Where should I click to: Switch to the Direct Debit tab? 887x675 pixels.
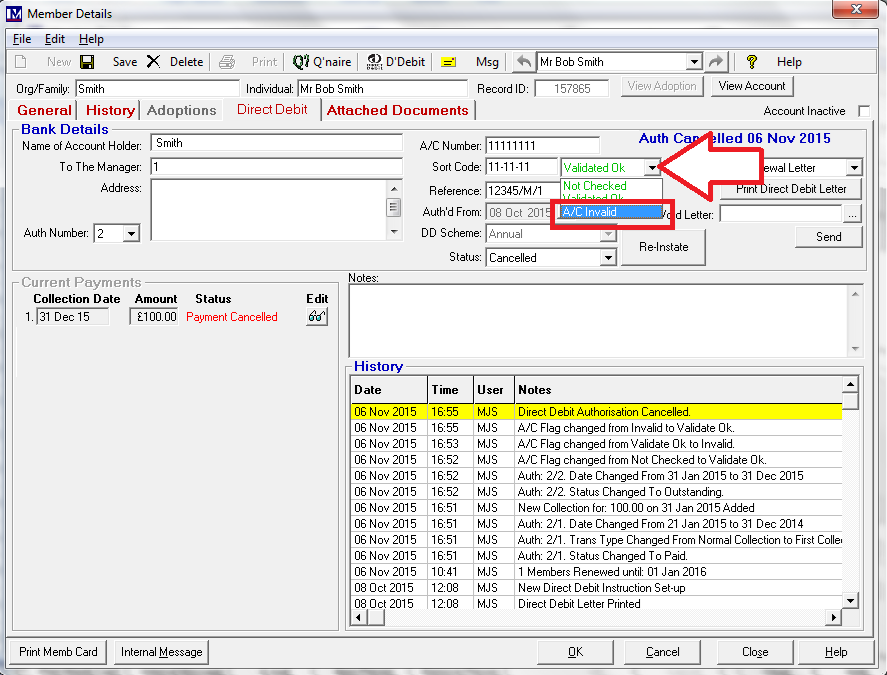pyautogui.click(x=272, y=110)
